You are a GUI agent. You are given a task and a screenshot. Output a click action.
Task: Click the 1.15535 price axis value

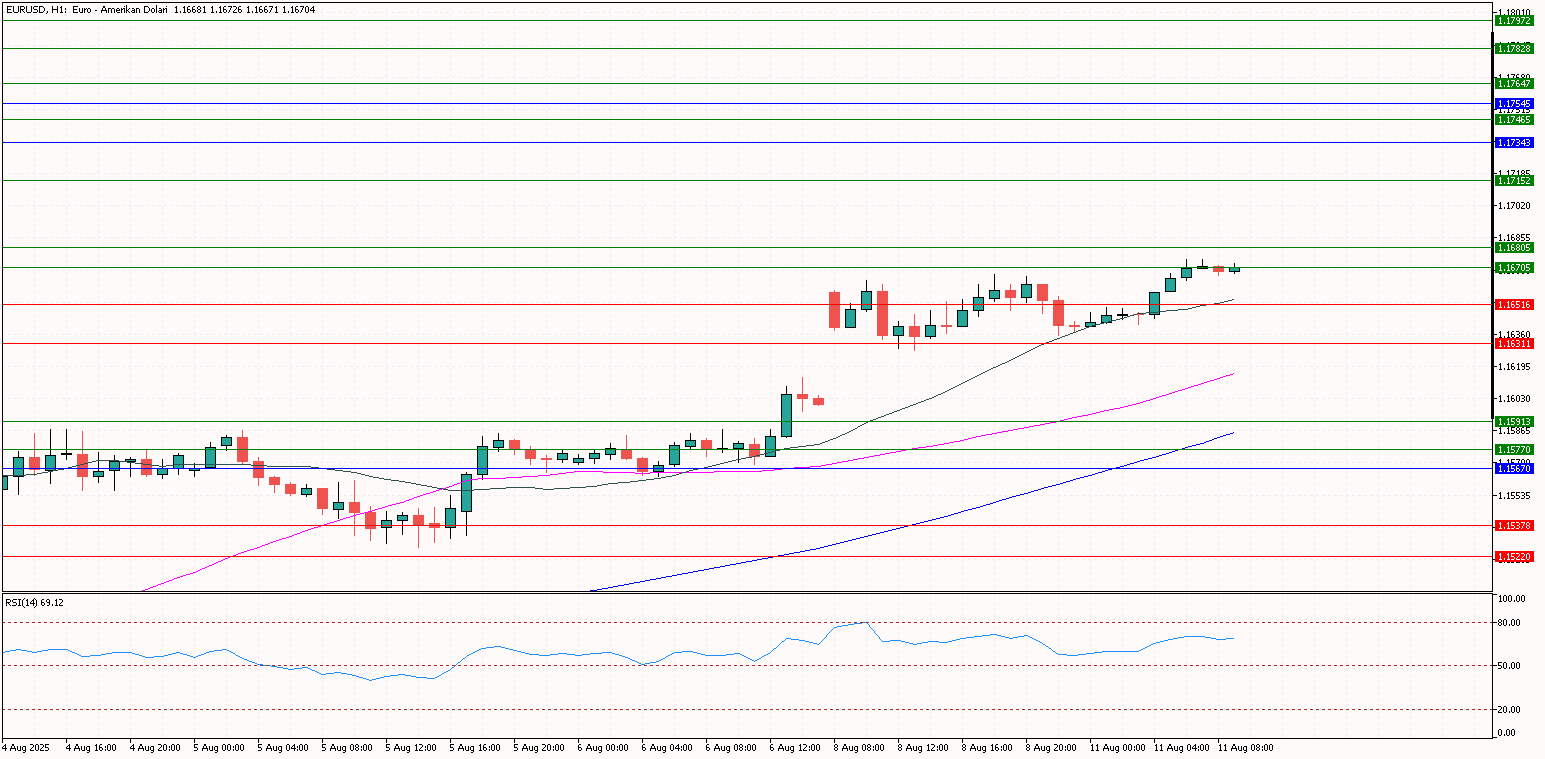pyautogui.click(x=1516, y=496)
